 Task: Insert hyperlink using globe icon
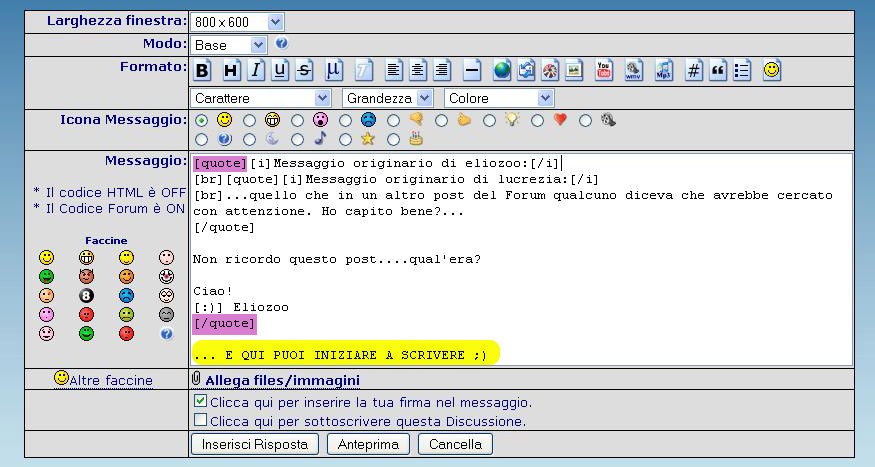502,70
